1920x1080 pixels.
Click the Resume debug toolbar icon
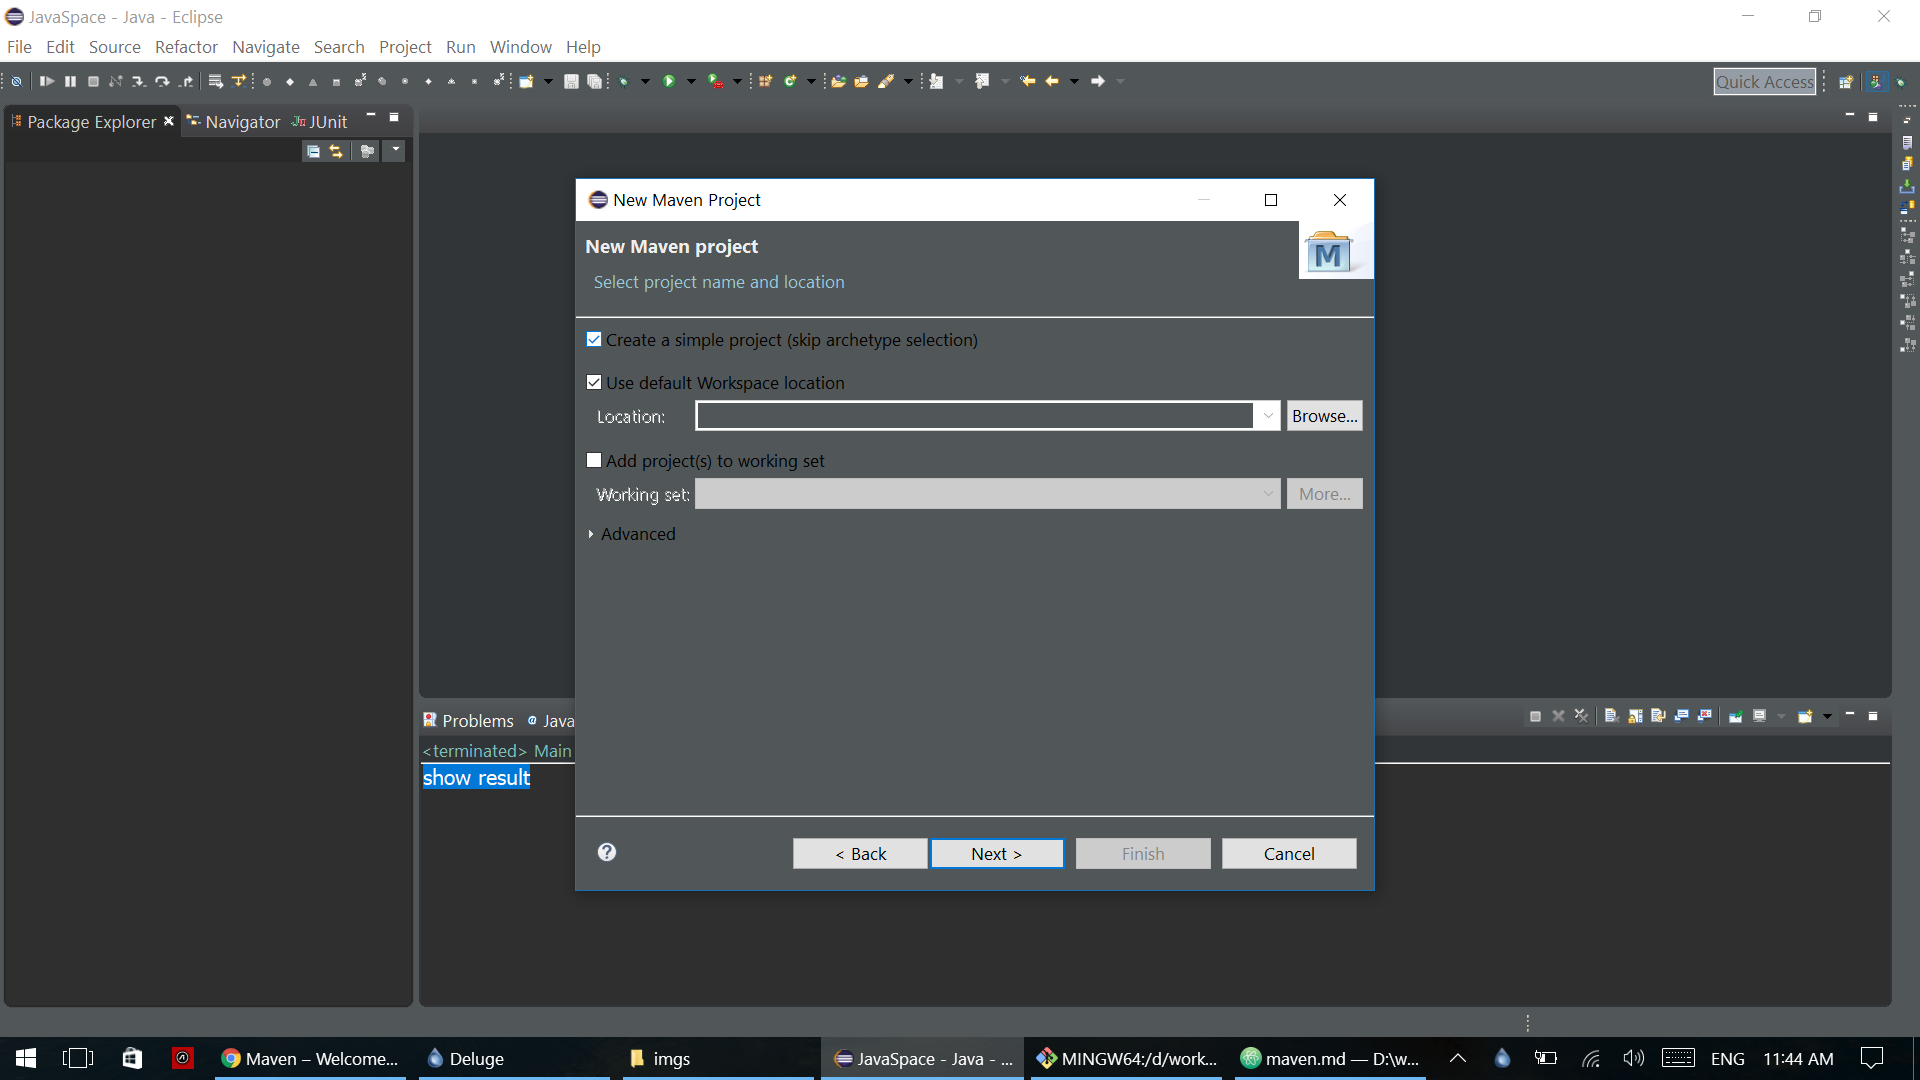pos(46,81)
